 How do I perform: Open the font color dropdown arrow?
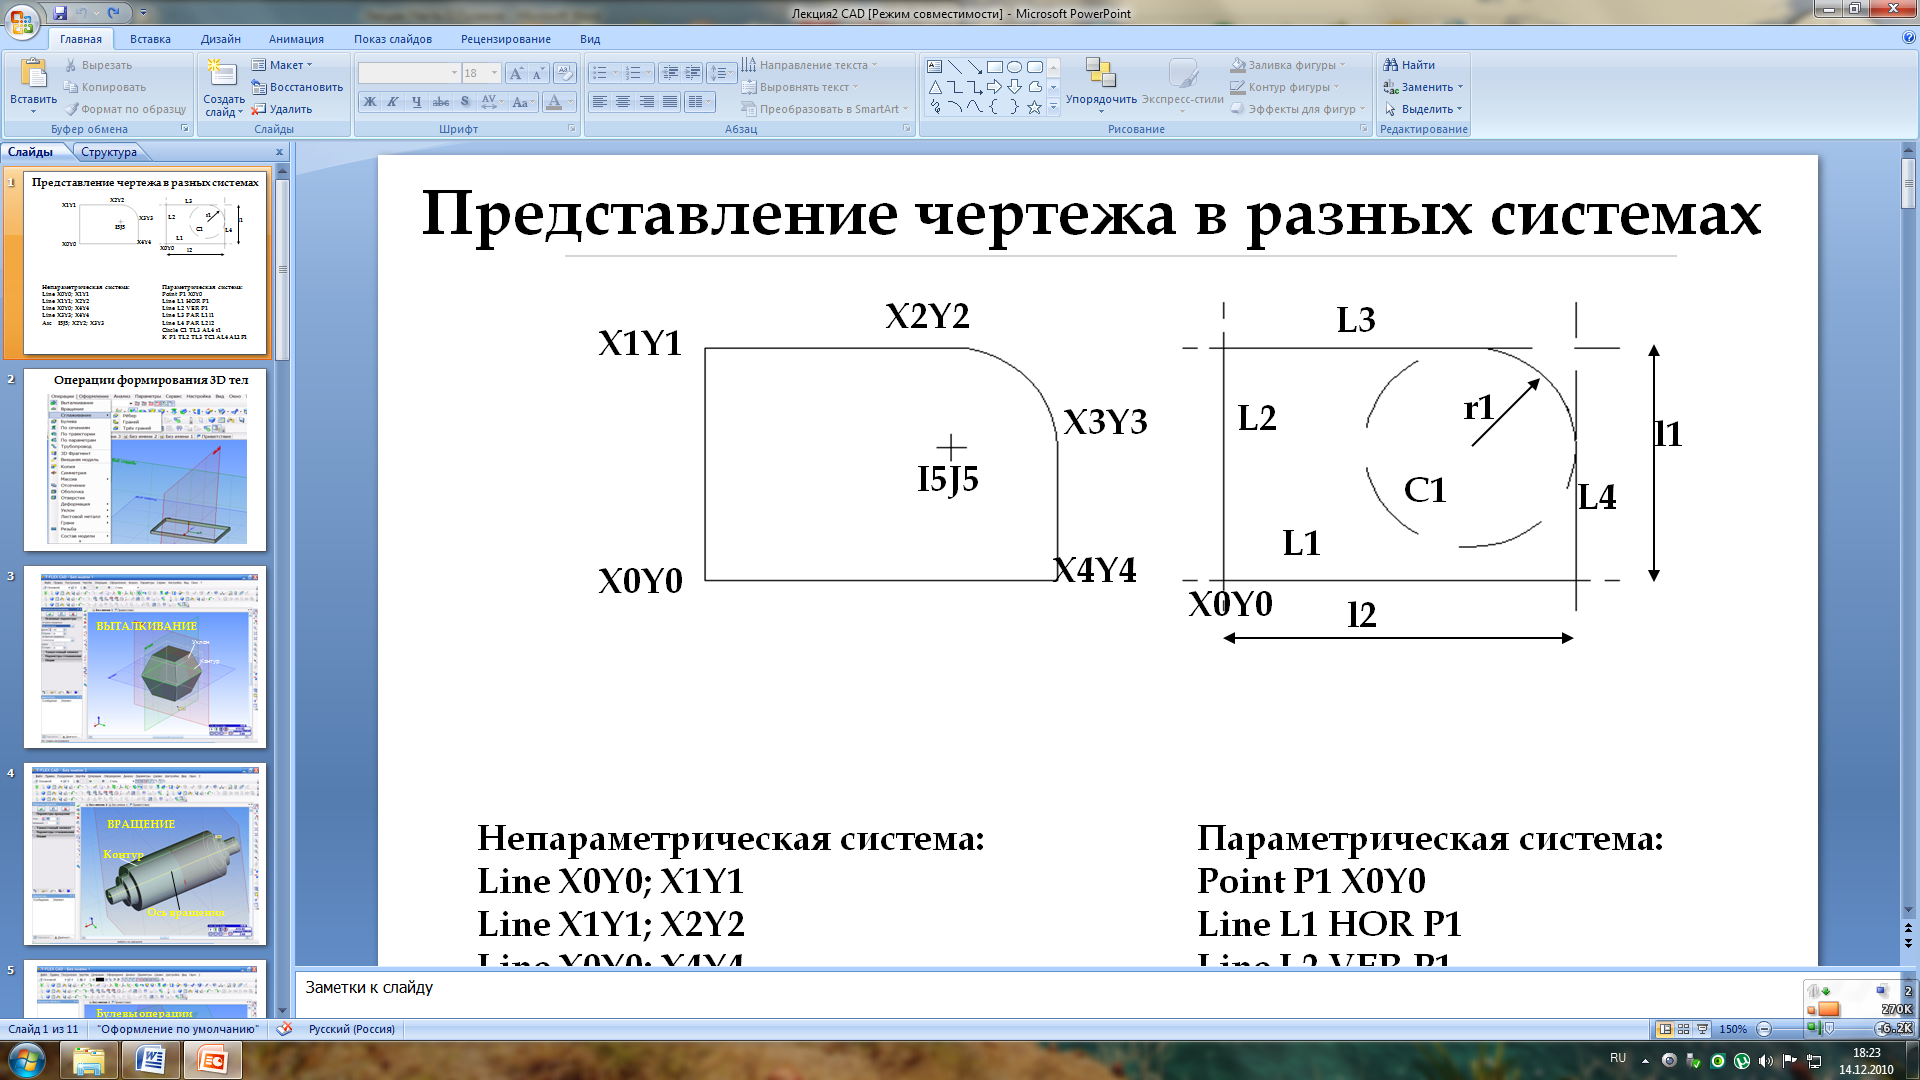pyautogui.click(x=571, y=102)
